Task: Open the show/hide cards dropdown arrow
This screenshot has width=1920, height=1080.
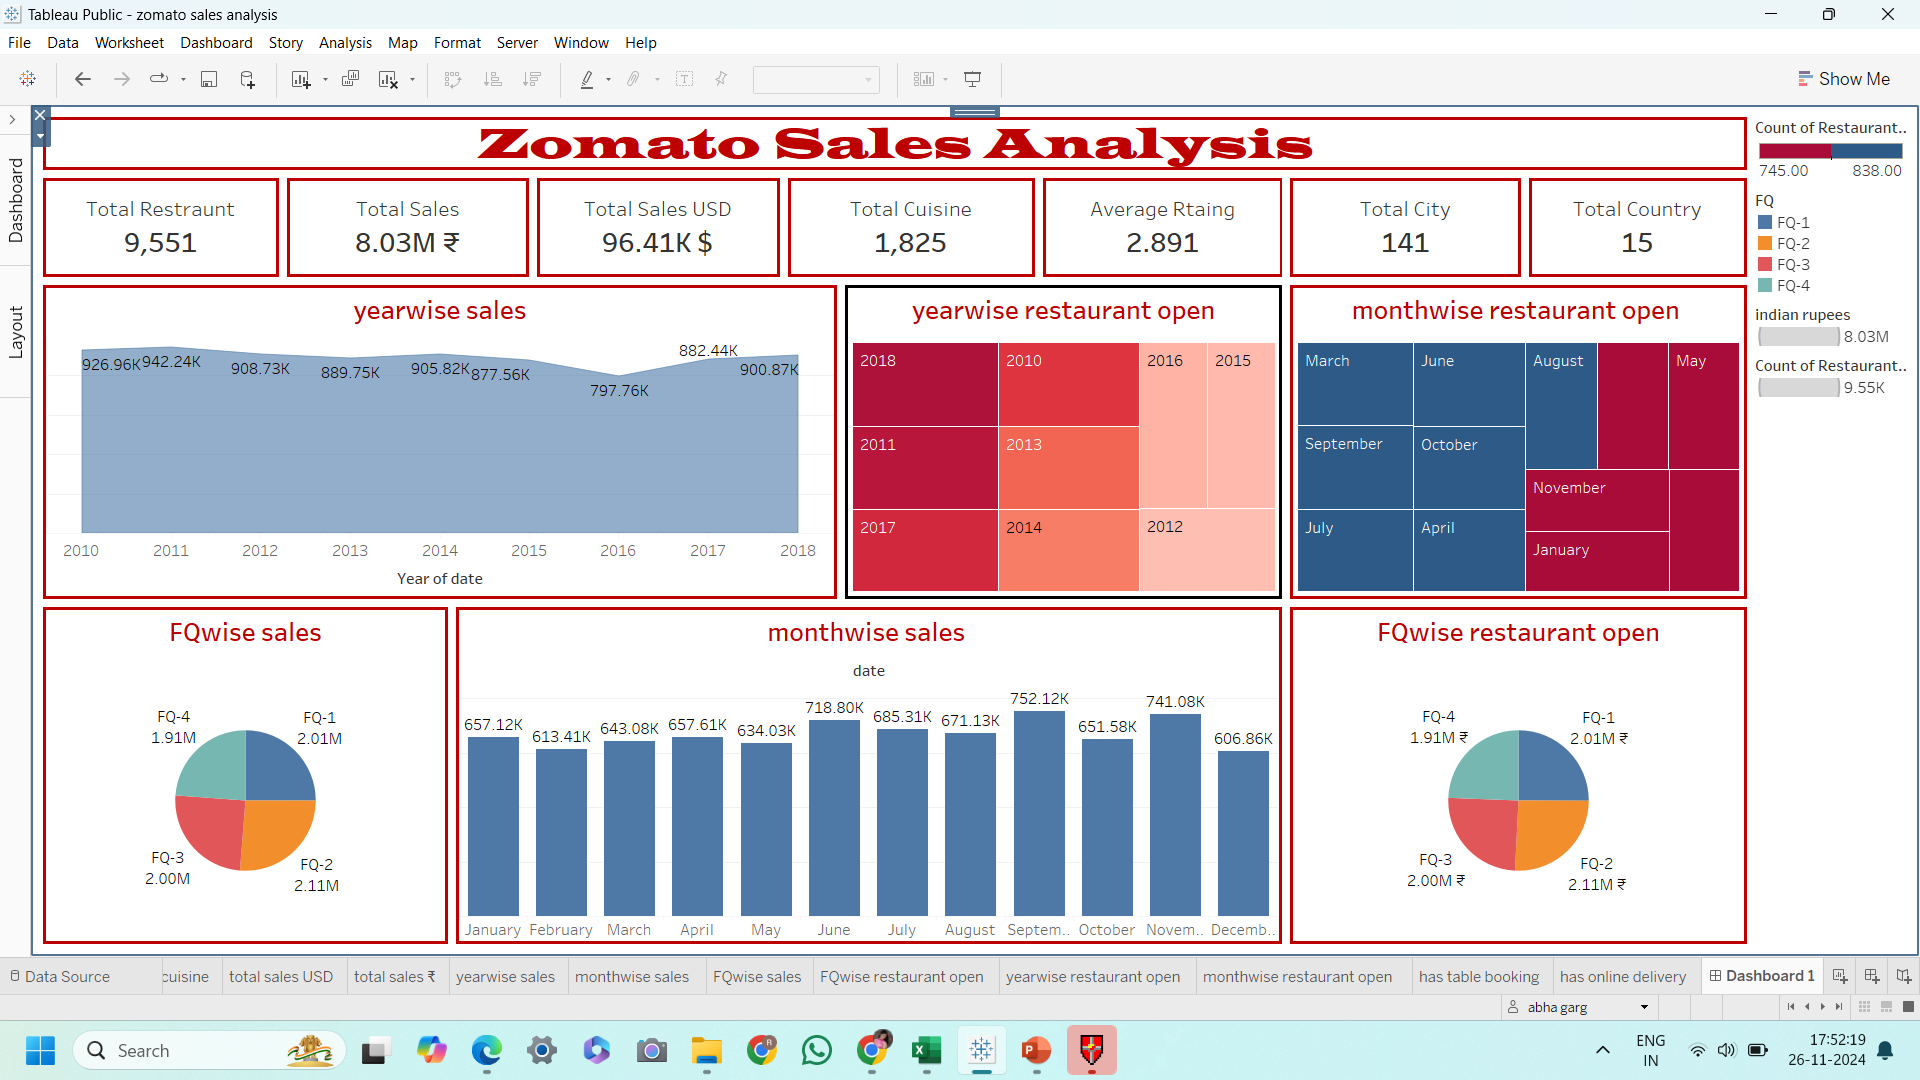Action: pos(945,79)
